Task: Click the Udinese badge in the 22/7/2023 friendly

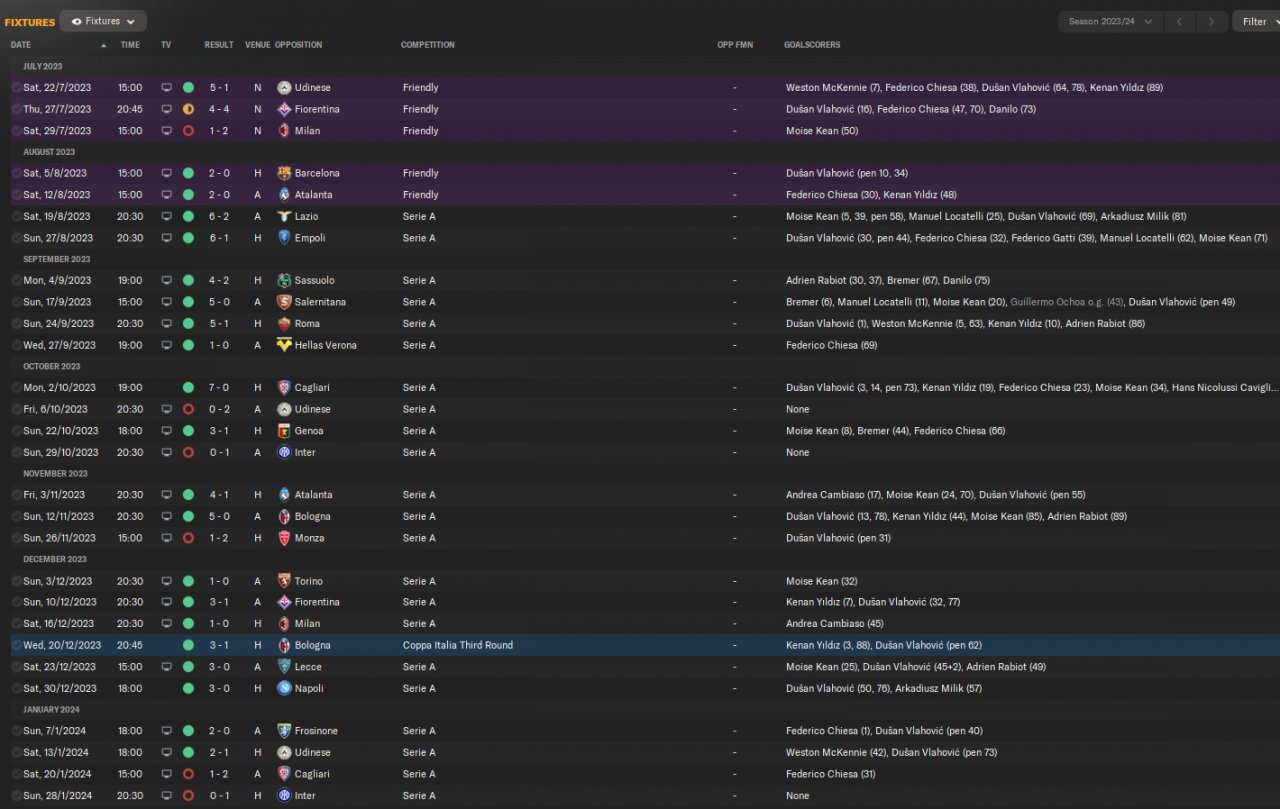Action: tap(284, 88)
